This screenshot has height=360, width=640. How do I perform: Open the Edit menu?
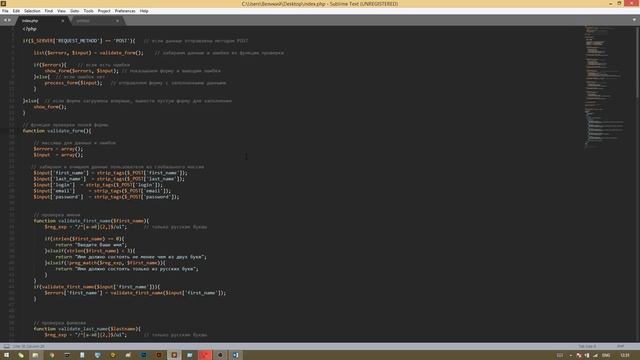(16, 11)
